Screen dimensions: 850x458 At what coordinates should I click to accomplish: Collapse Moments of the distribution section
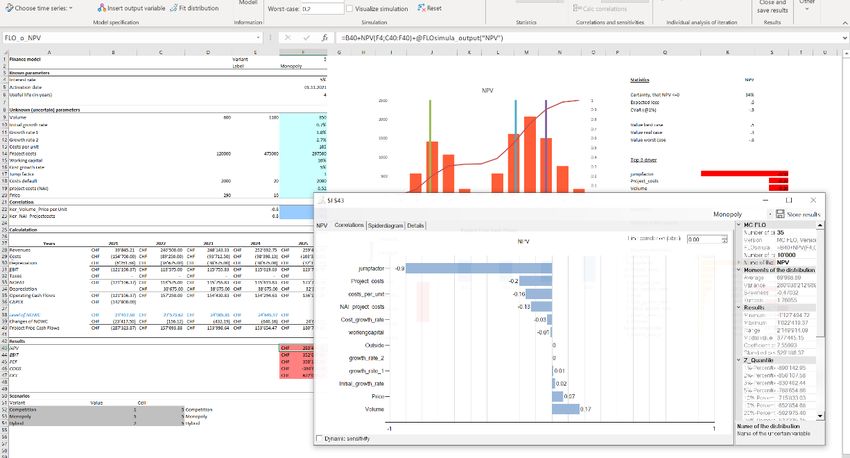(x=739, y=270)
